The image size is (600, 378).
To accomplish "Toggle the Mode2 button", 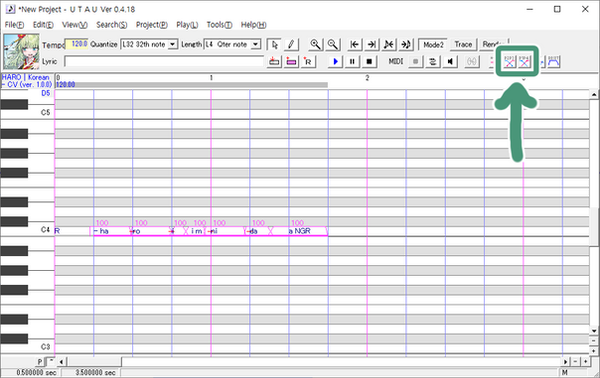I will (x=433, y=45).
